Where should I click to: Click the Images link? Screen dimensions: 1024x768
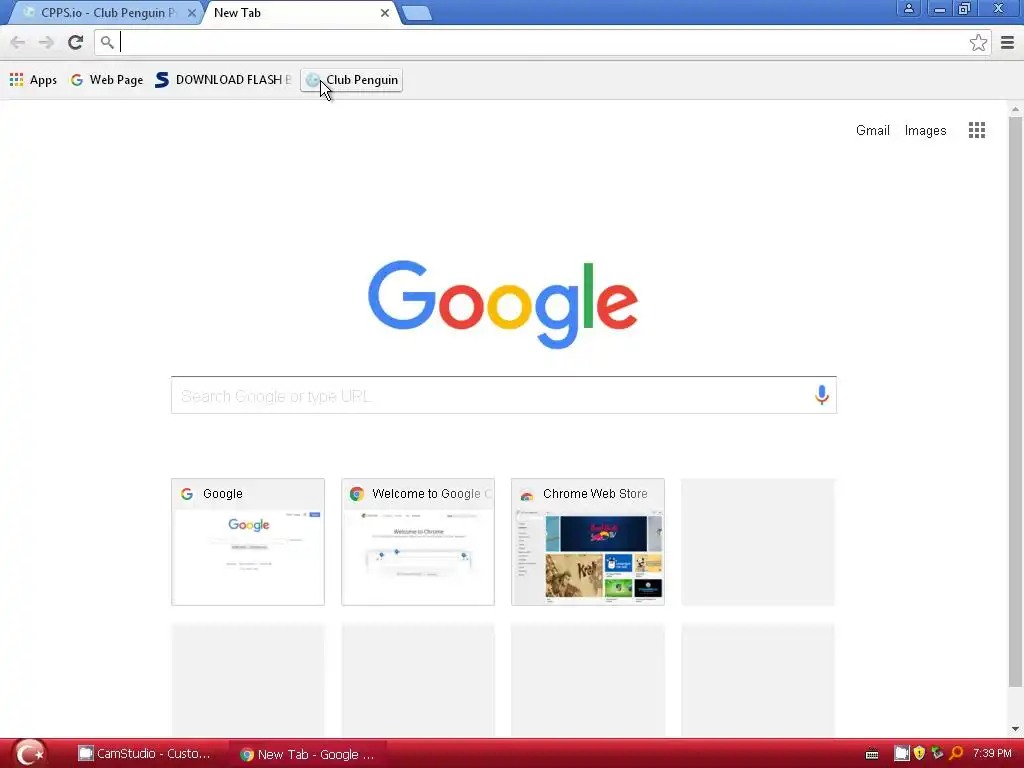tap(925, 131)
